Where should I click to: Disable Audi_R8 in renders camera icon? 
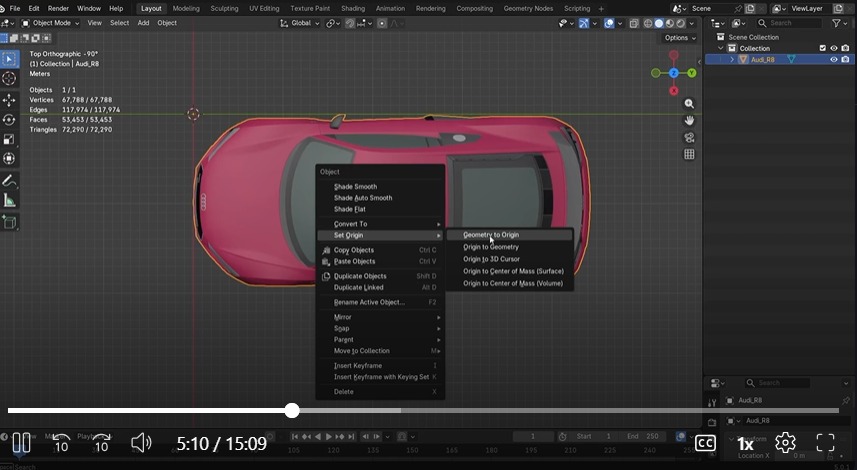point(846,60)
